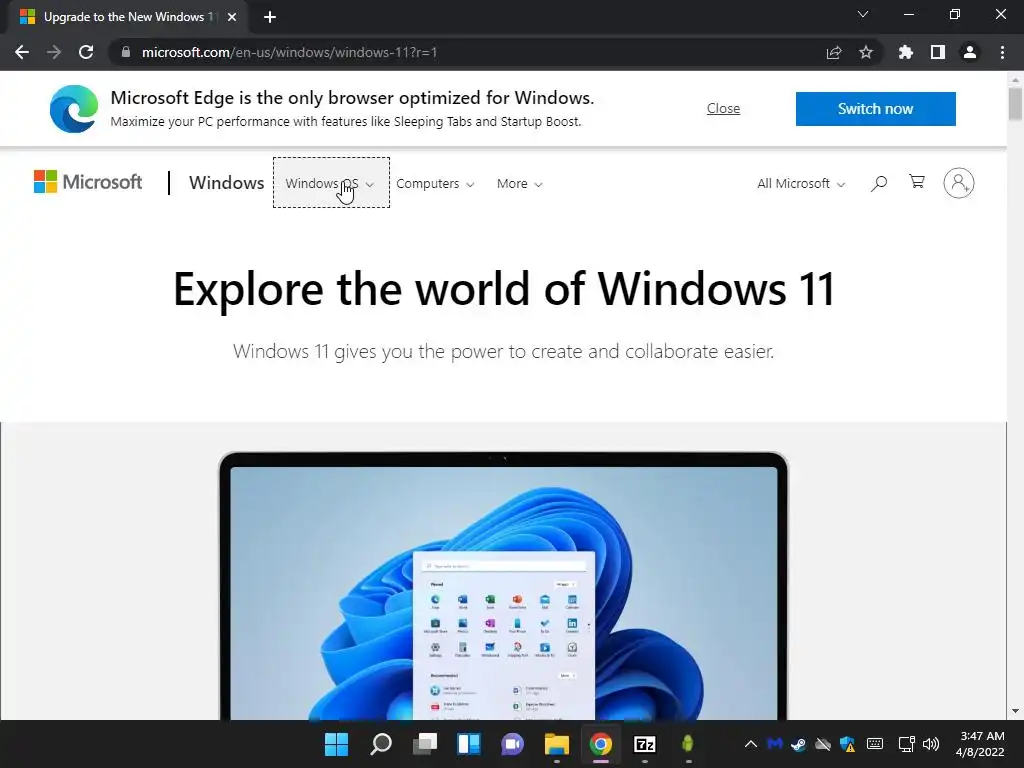
Task: Click the scrollbar down arrow
Action: click(x=1015, y=711)
